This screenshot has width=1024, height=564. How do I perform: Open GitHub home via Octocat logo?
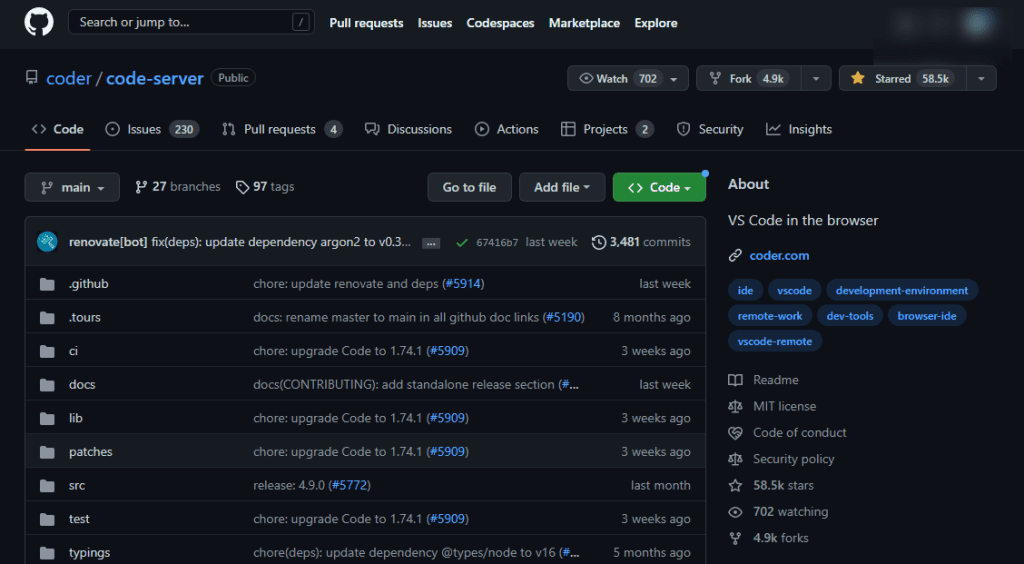(x=39, y=22)
